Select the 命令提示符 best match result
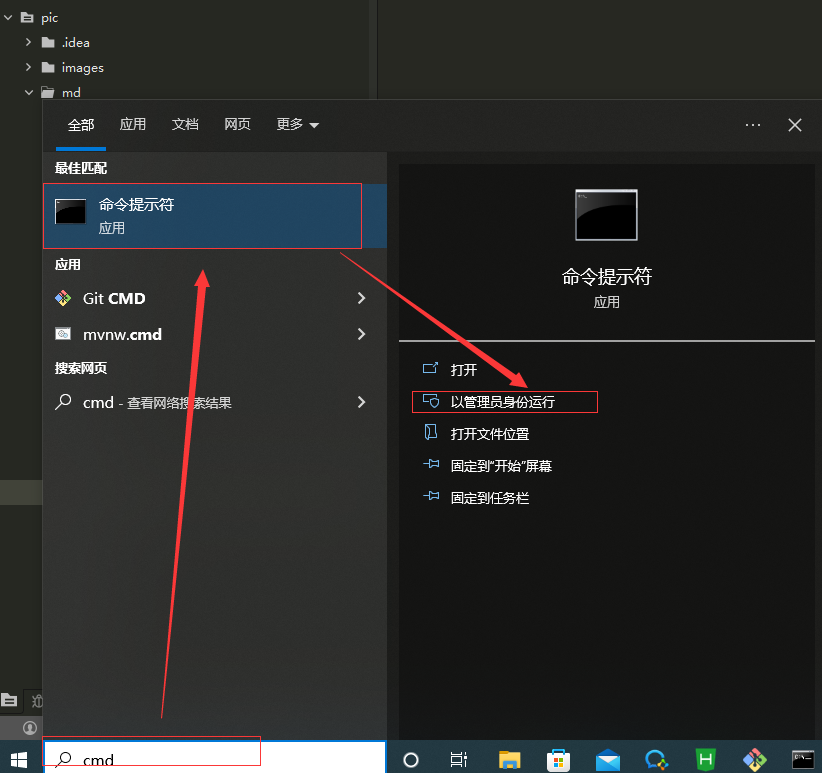 202,215
